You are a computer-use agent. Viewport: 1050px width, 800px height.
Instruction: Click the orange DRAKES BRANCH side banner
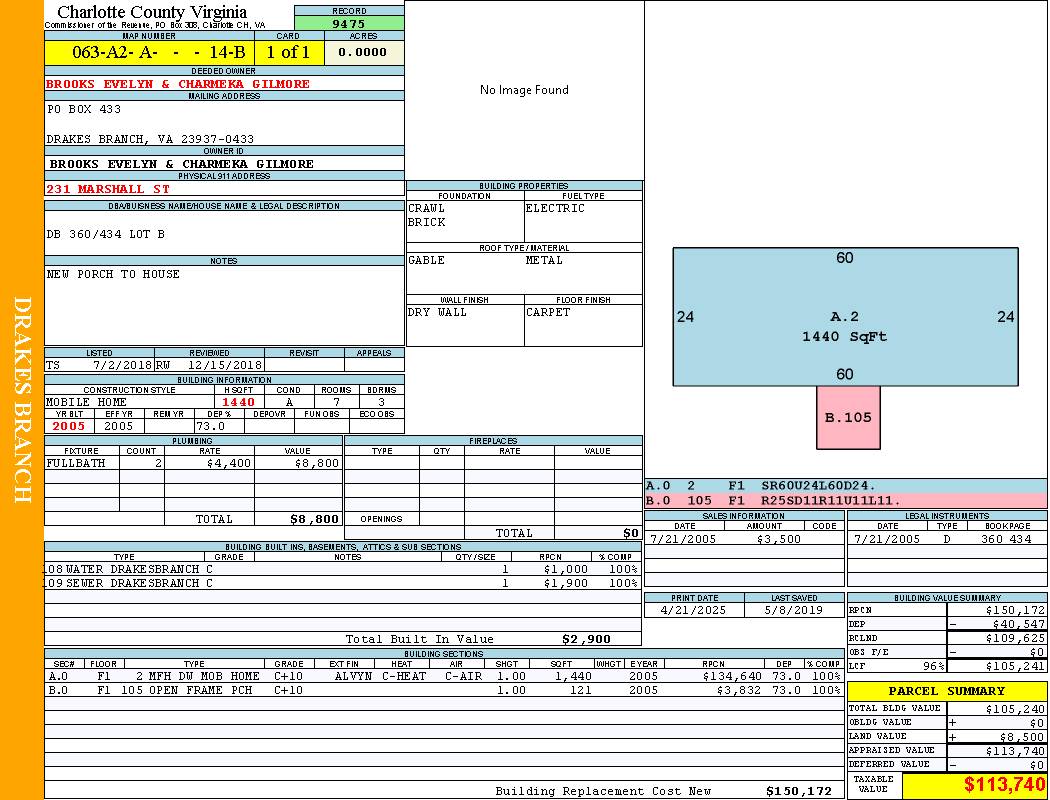coord(22,400)
